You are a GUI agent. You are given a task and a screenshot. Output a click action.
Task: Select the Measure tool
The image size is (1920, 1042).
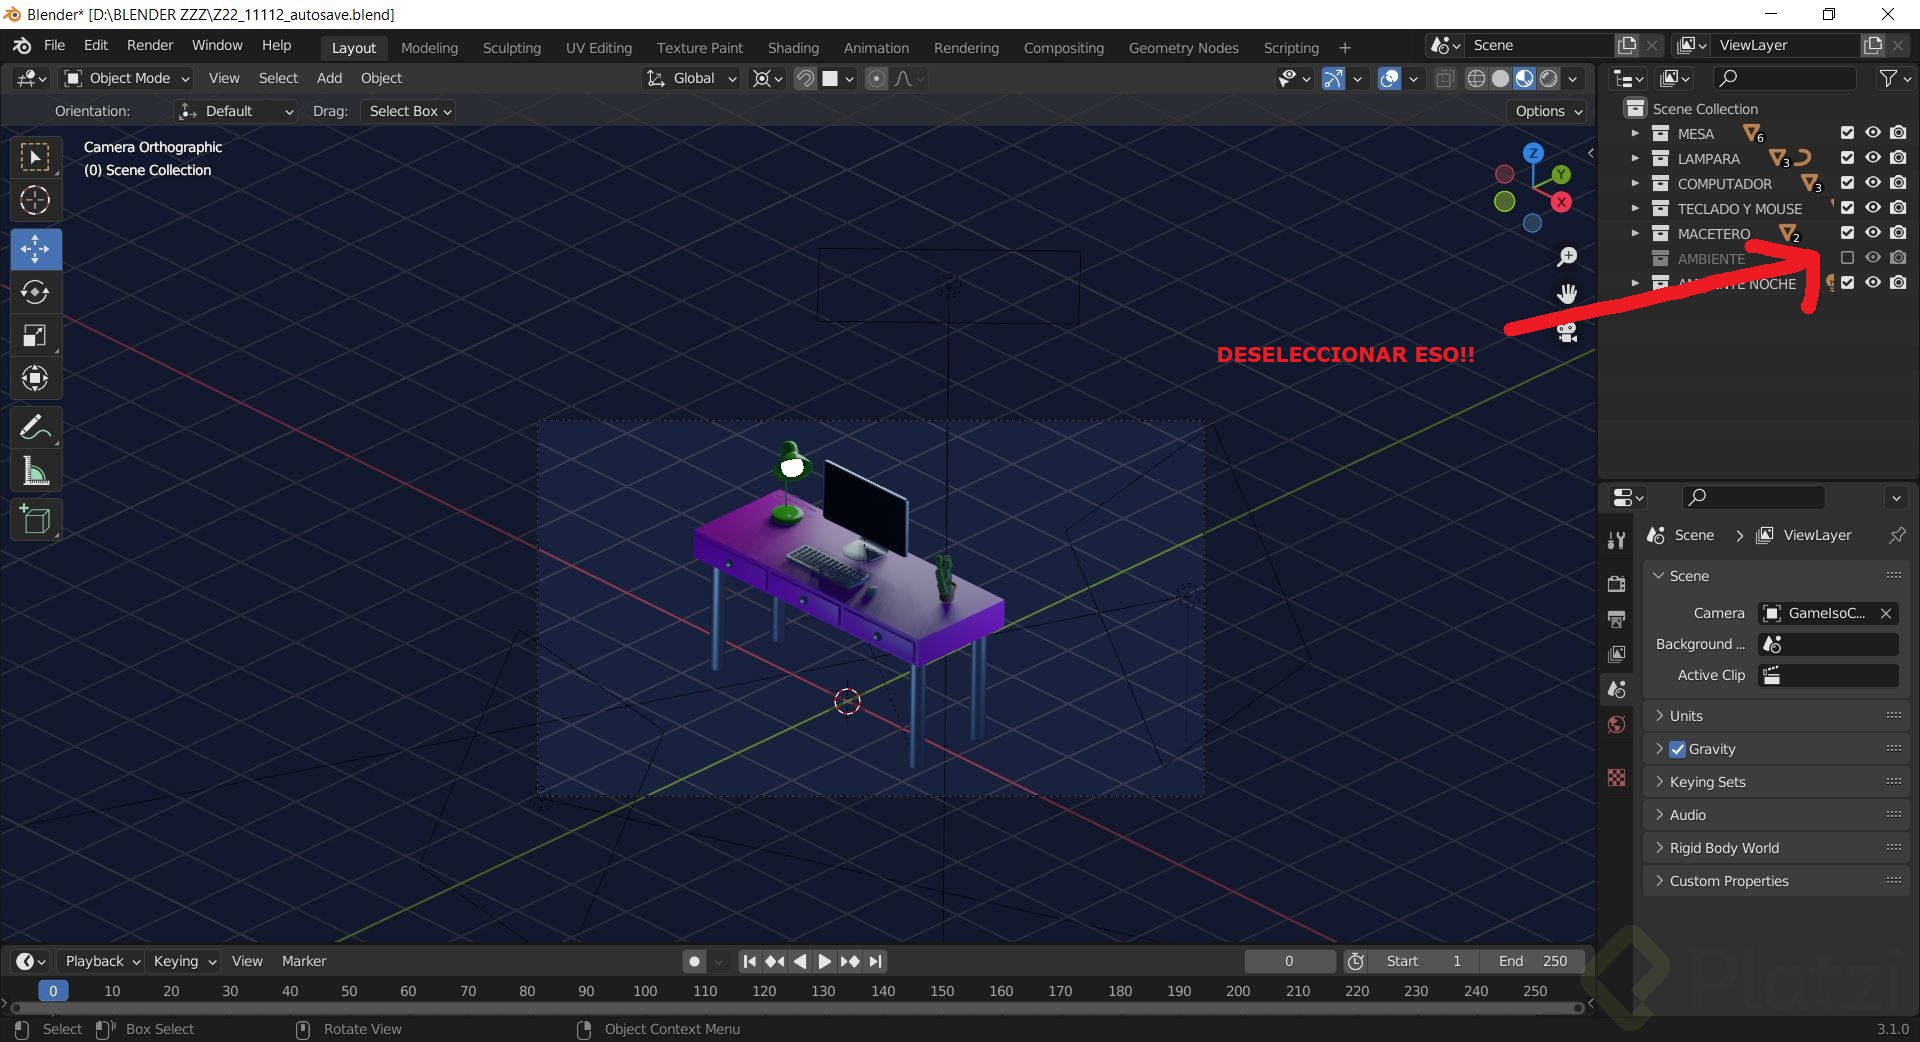[35, 471]
